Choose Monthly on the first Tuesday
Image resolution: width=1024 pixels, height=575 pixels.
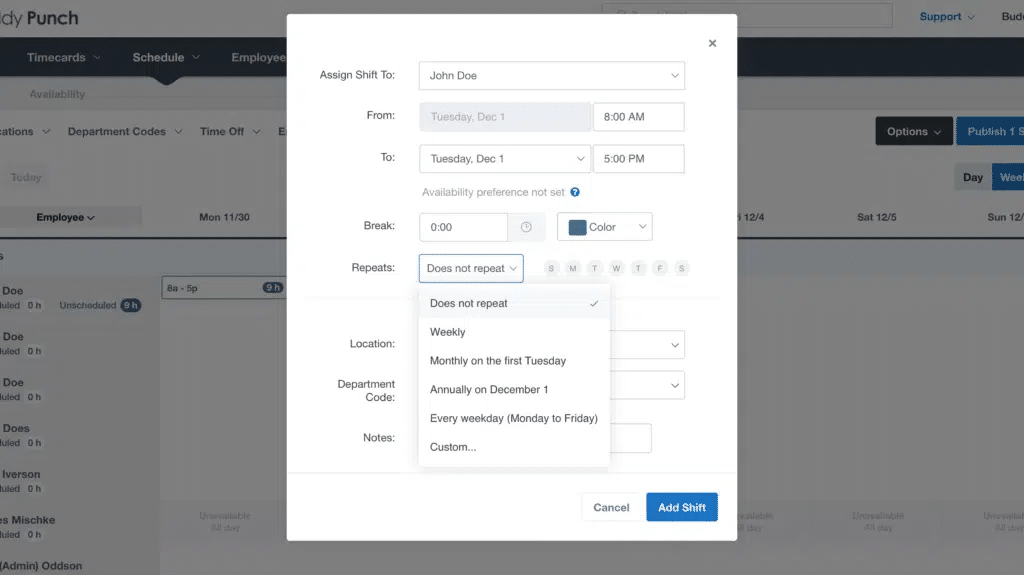click(514, 361)
